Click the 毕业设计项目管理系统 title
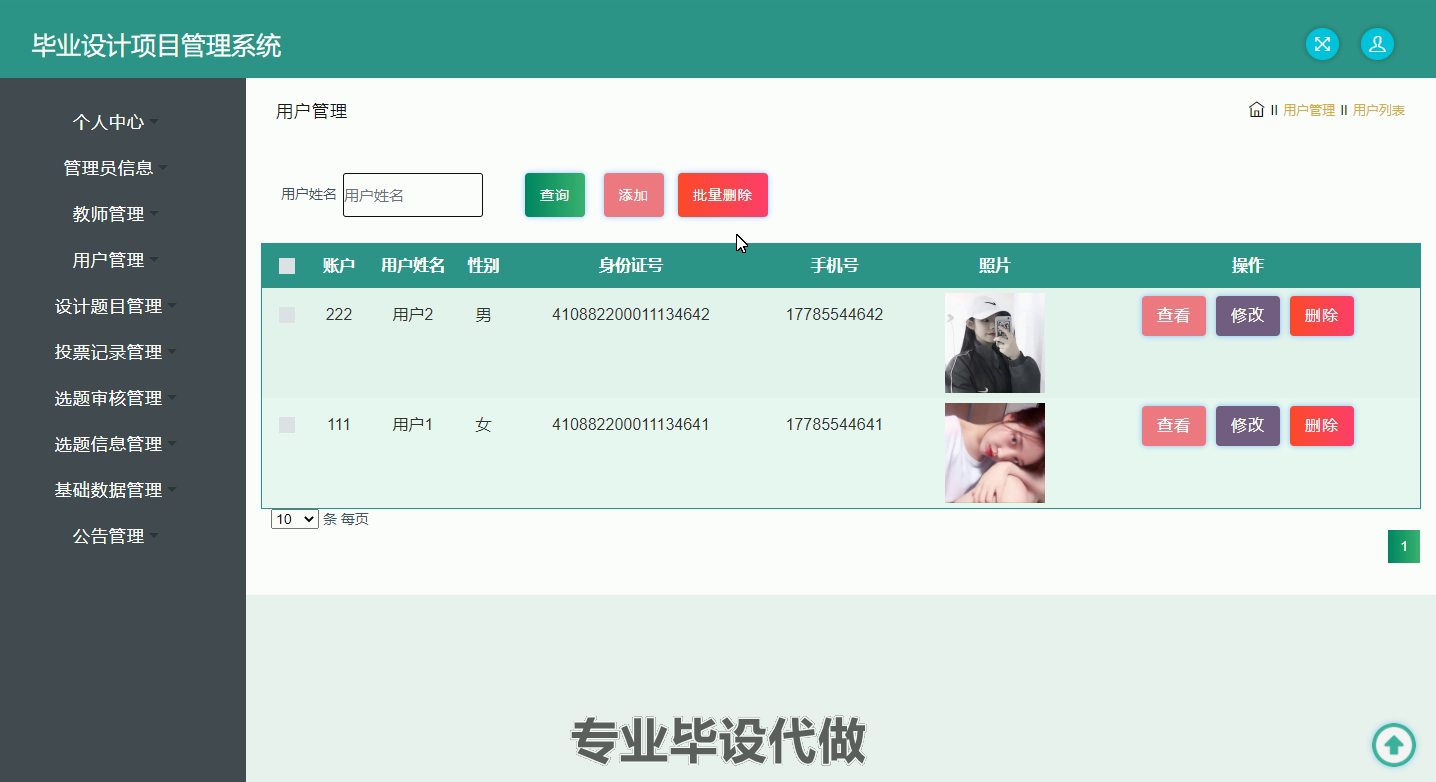This screenshot has height=782, width=1436. pos(157,46)
